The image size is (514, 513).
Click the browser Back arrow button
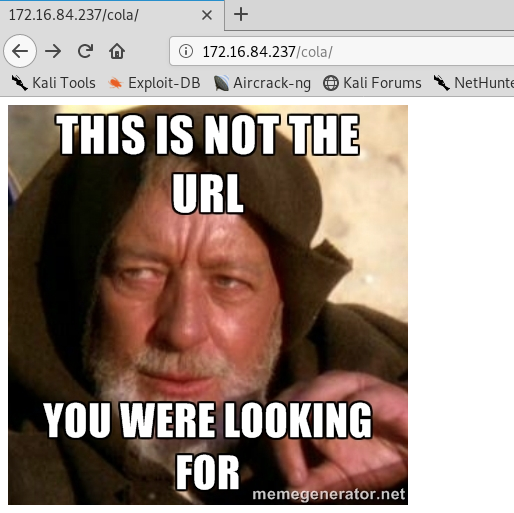pos(20,51)
